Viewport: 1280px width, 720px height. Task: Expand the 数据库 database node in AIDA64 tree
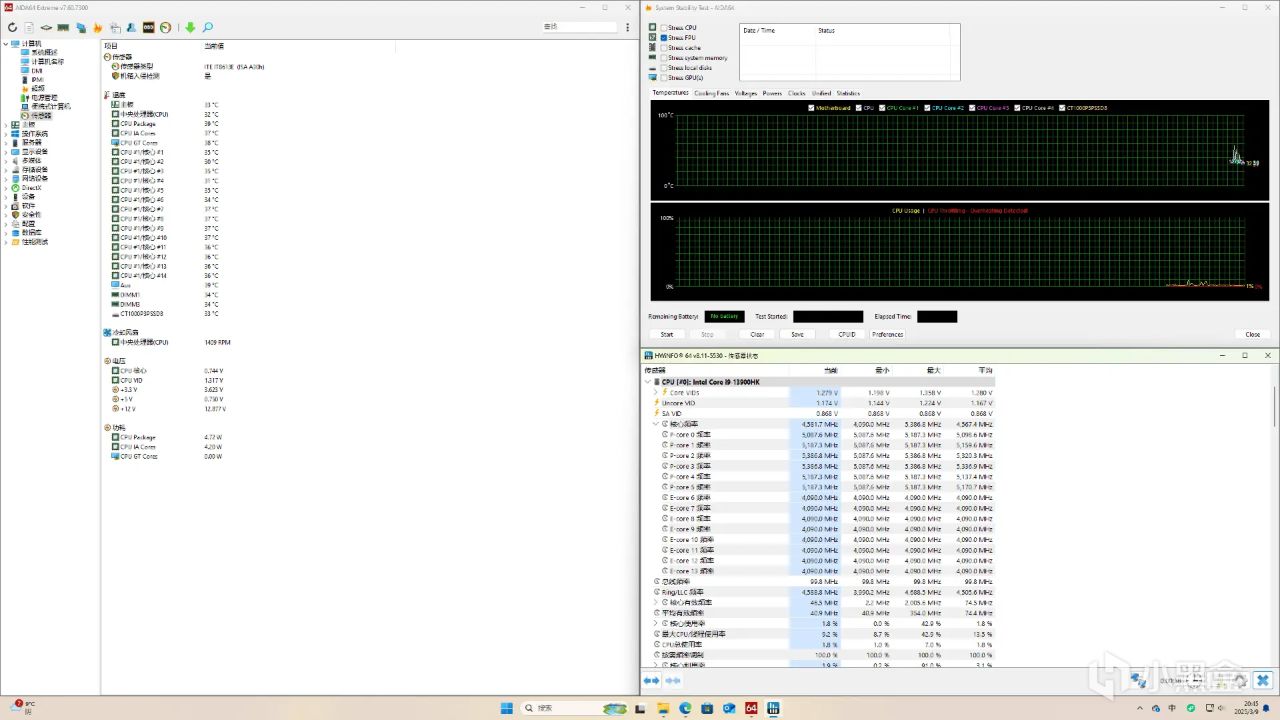[5, 233]
